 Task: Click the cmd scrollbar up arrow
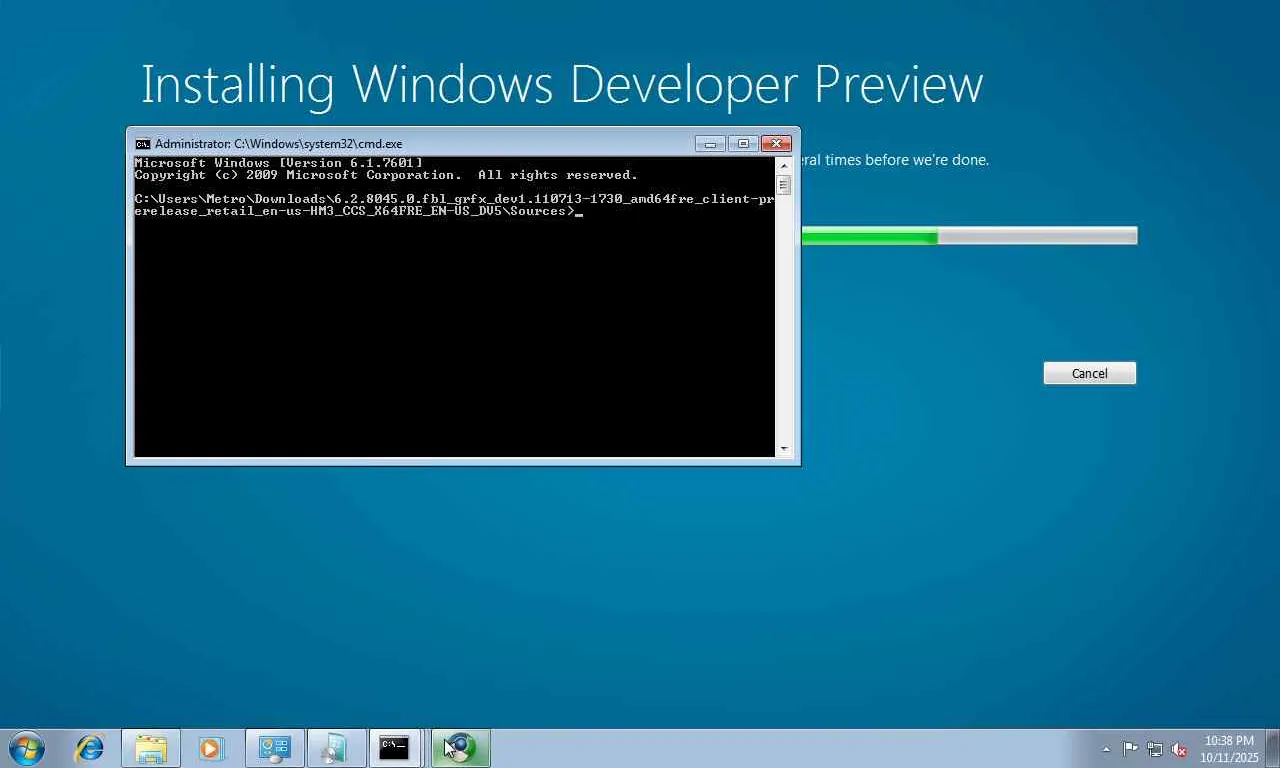click(x=784, y=164)
